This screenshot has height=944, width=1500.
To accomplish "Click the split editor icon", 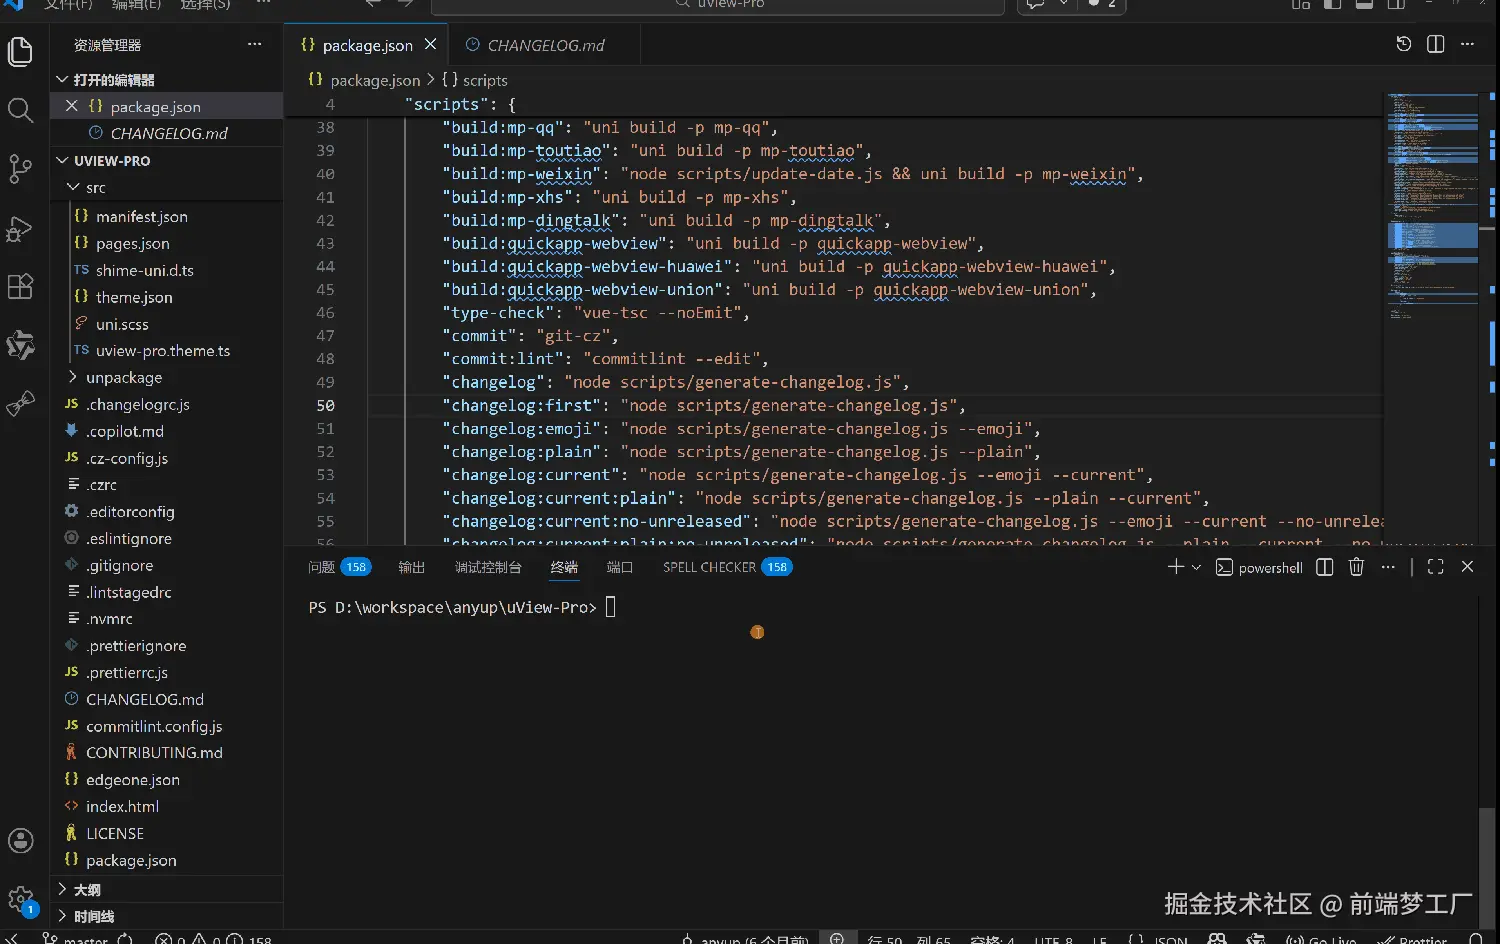I will tap(1435, 44).
